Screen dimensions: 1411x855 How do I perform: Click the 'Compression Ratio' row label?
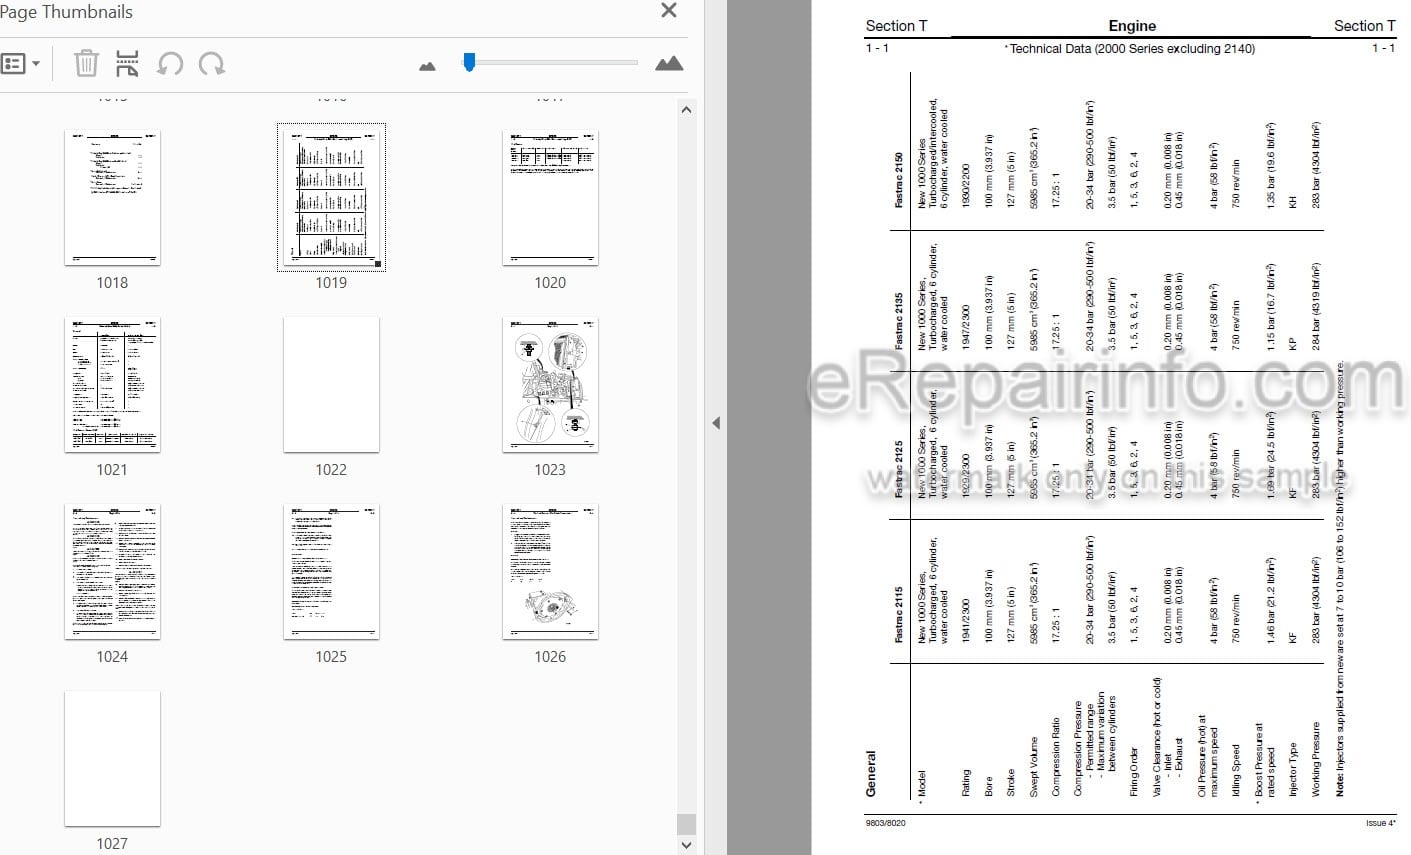click(x=1055, y=756)
